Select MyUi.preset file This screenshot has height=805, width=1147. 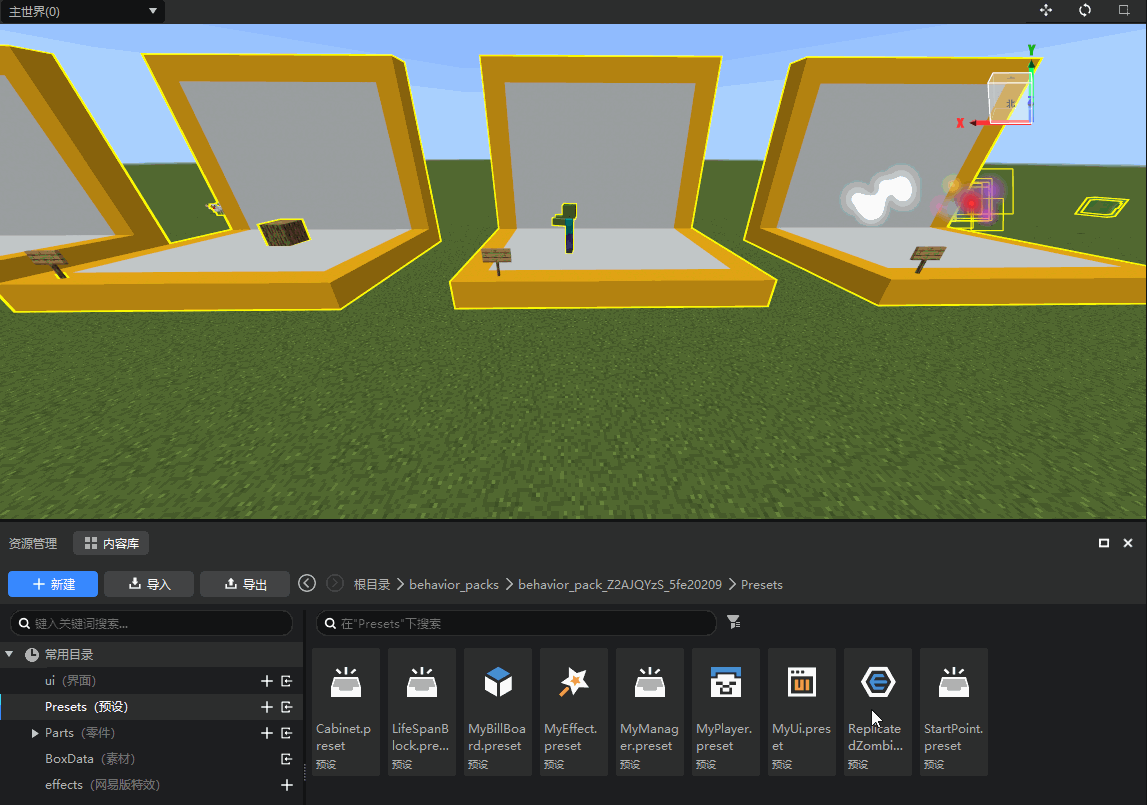(x=802, y=711)
